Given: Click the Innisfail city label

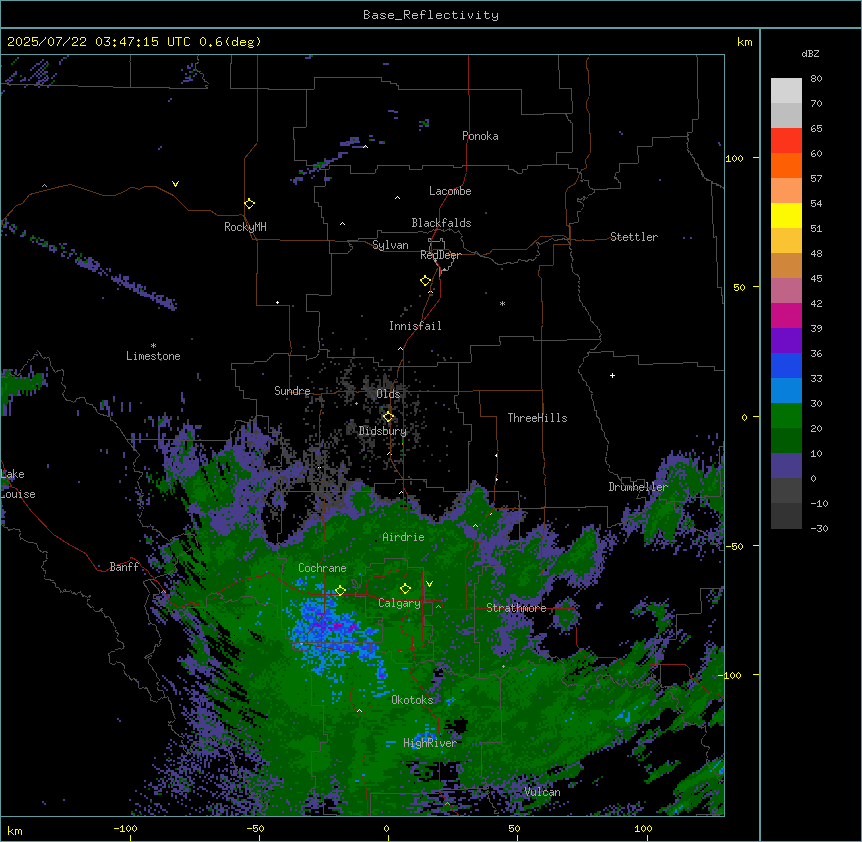Looking at the screenshot, I should click(x=415, y=326).
